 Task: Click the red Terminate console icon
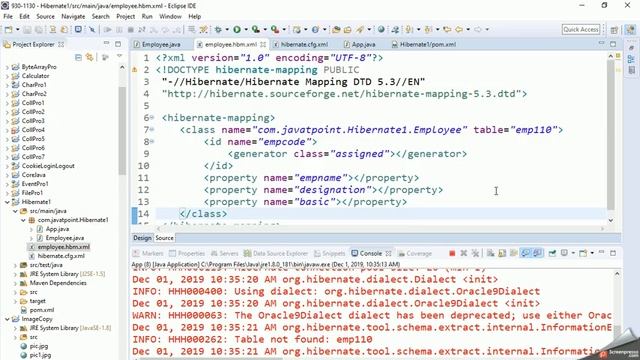click(452, 253)
